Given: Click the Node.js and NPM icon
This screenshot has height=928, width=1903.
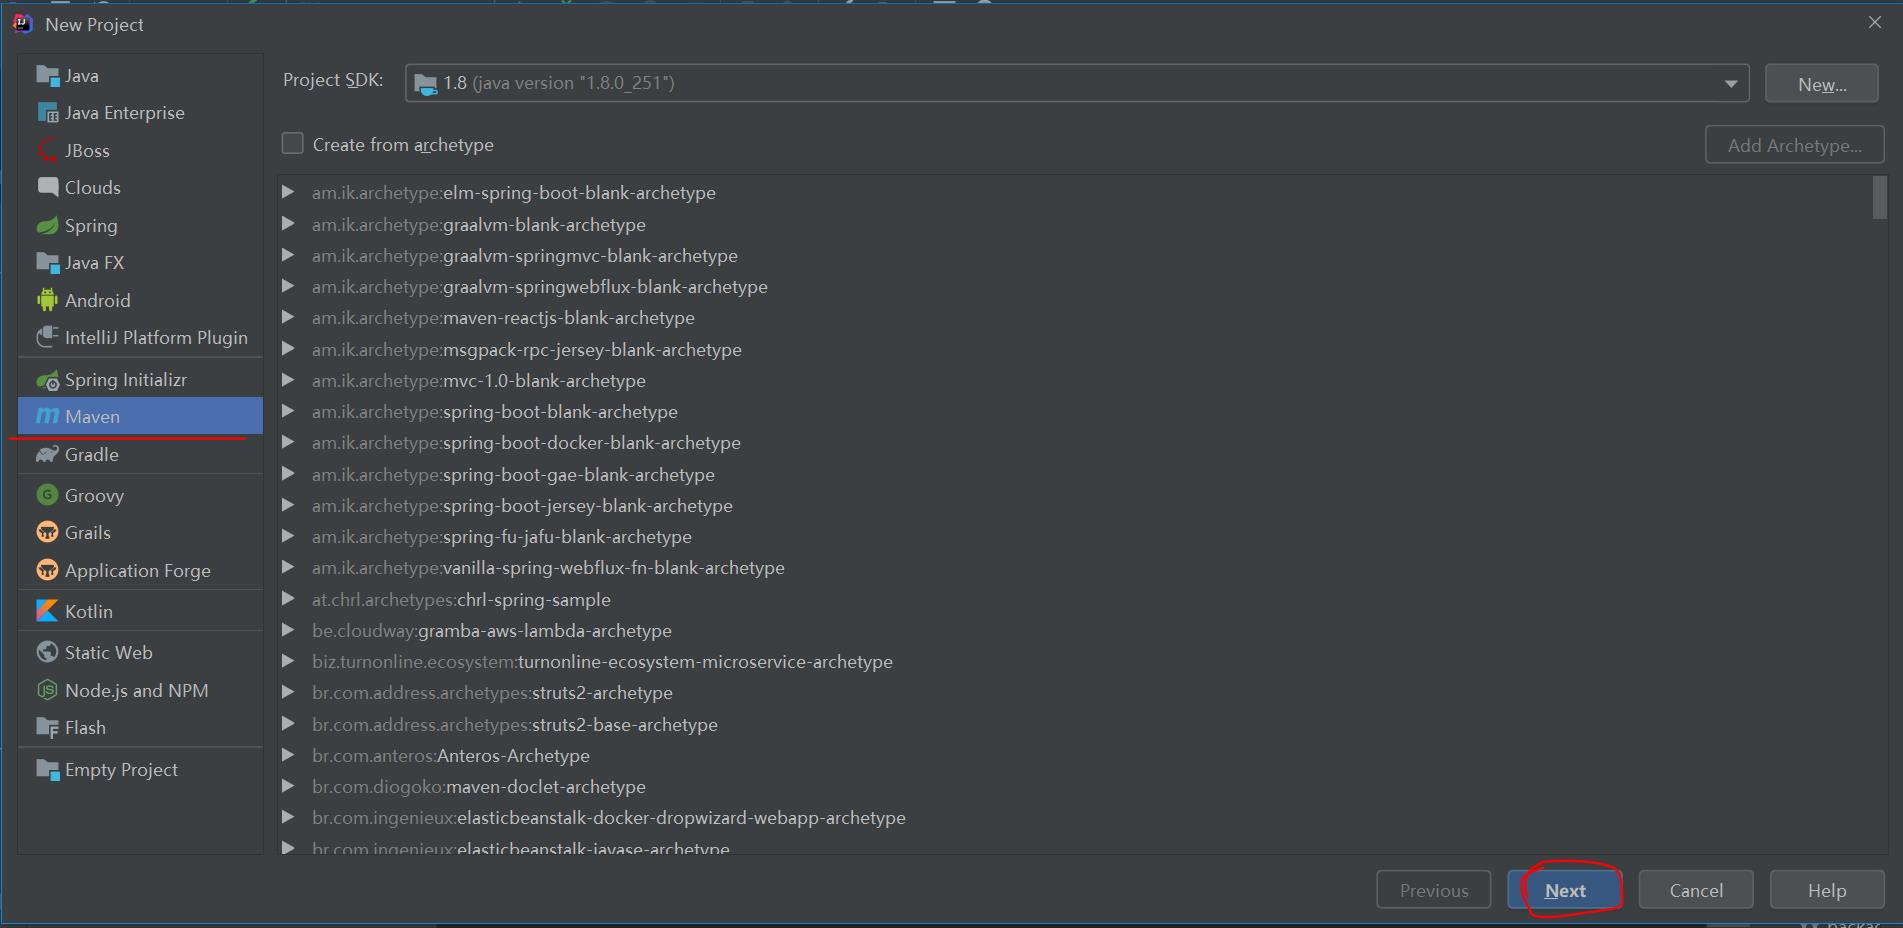Looking at the screenshot, I should tap(47, 691).
